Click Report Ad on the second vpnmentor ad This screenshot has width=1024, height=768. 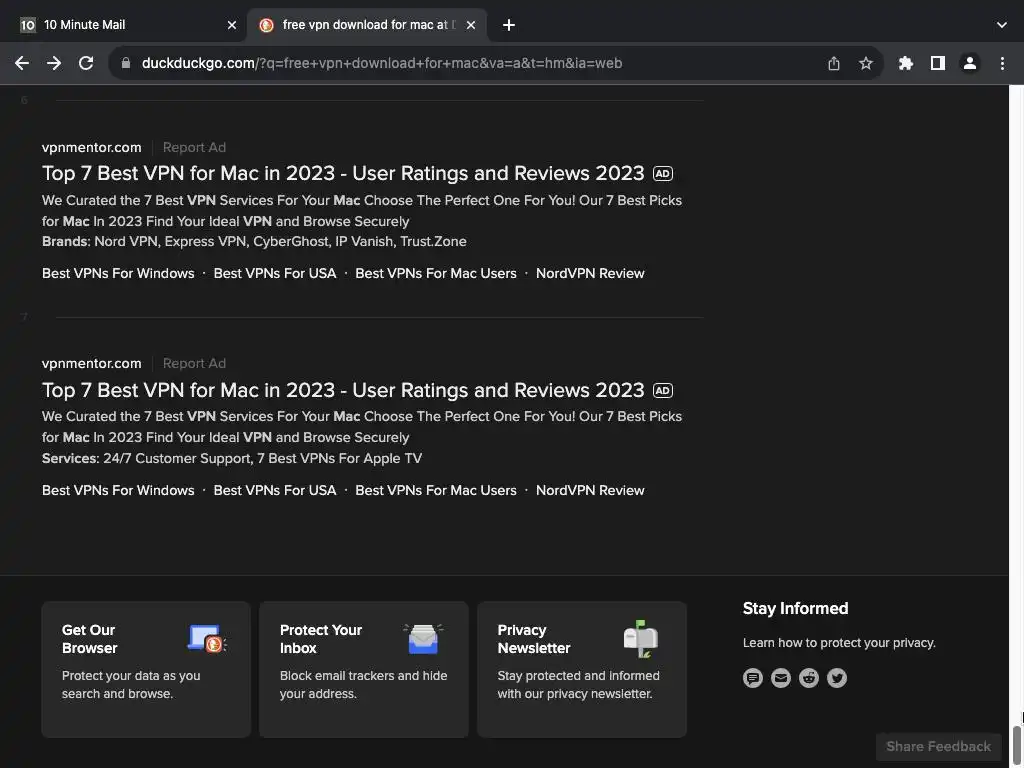(x=194, y=363)
